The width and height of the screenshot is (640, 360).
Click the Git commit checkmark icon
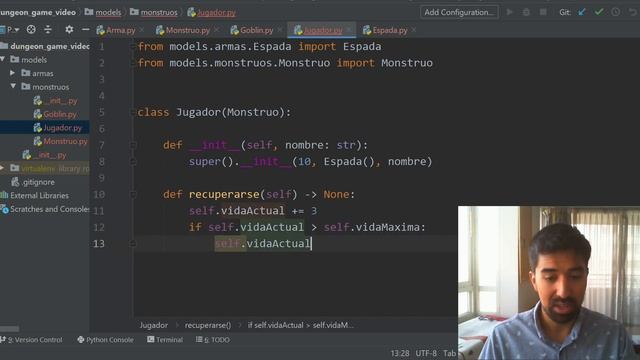599,12
